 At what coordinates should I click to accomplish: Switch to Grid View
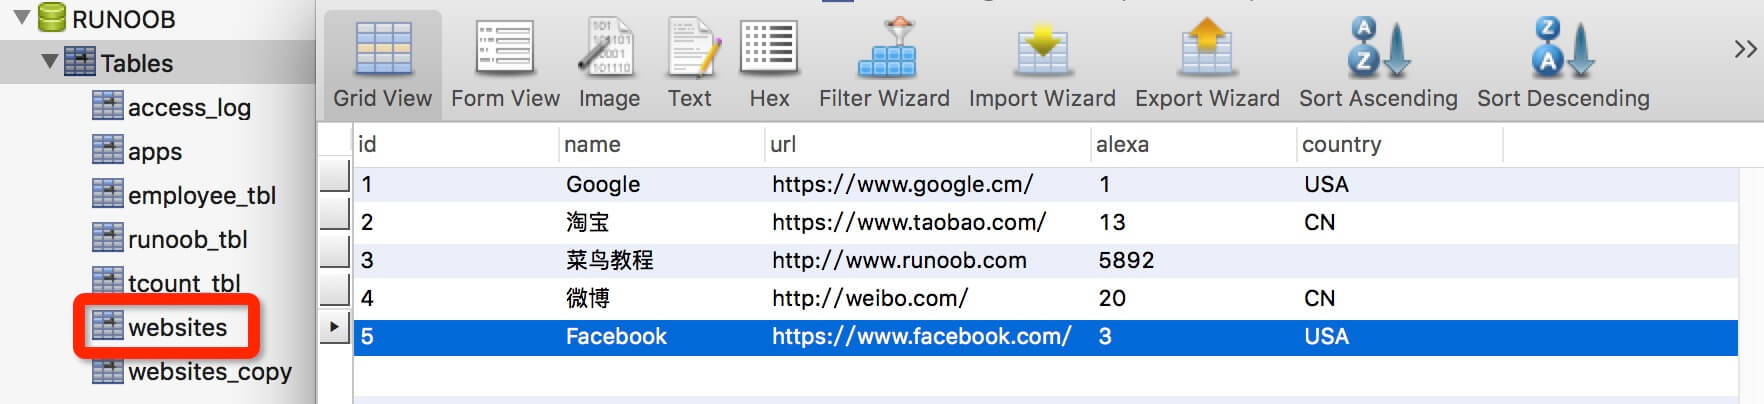[x=382, y=64]
